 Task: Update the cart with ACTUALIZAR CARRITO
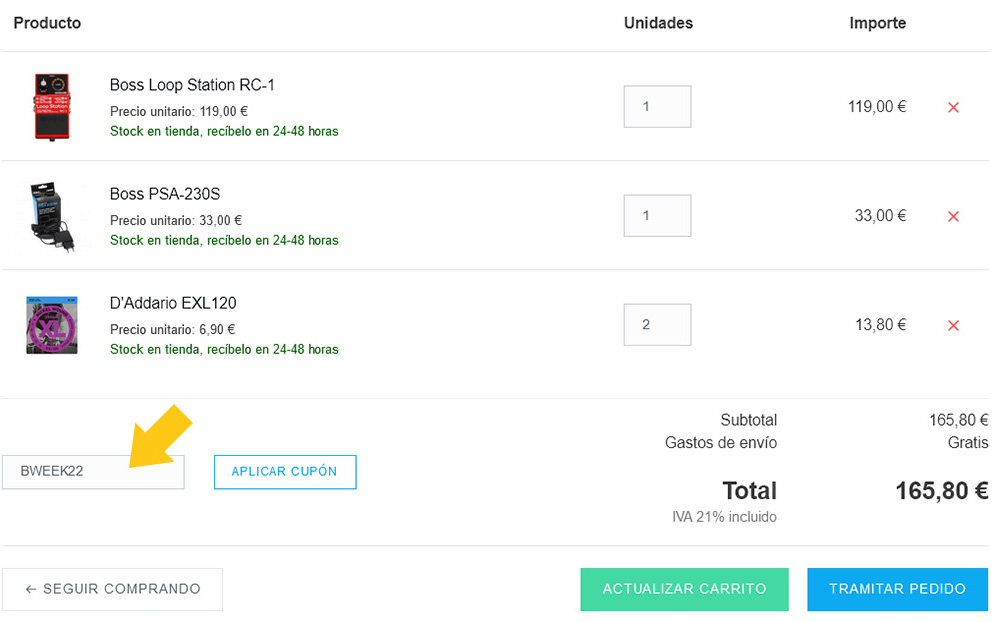coord(684,589)
